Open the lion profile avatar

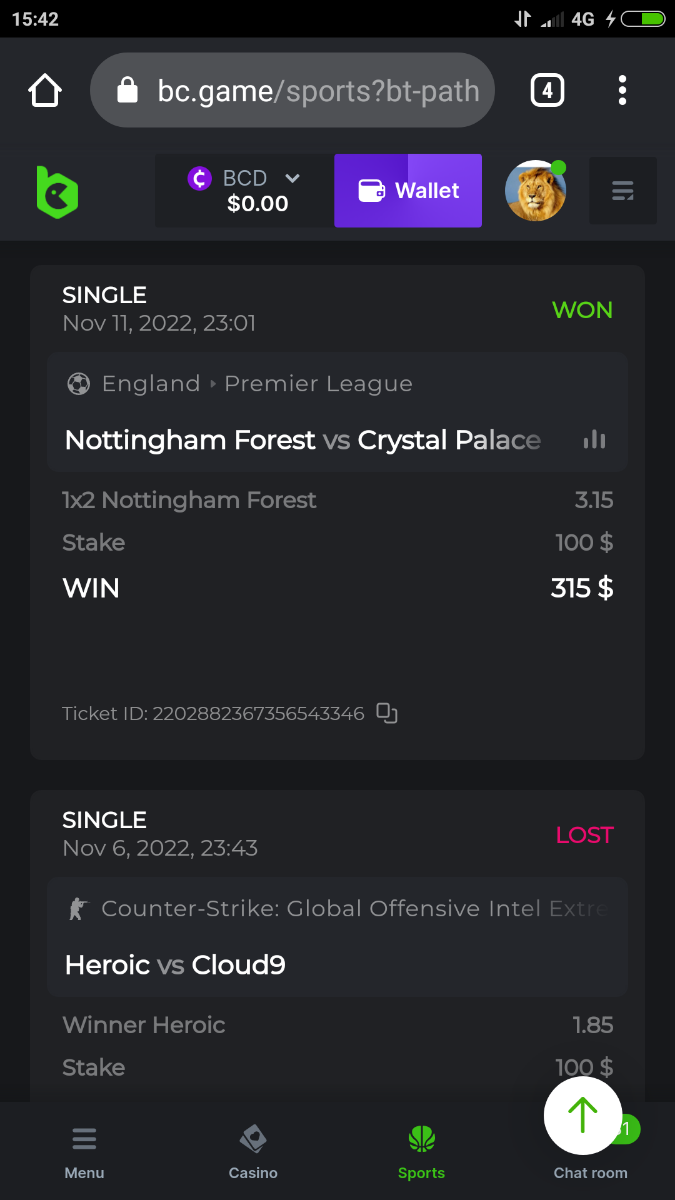click(x=535, y=191)
